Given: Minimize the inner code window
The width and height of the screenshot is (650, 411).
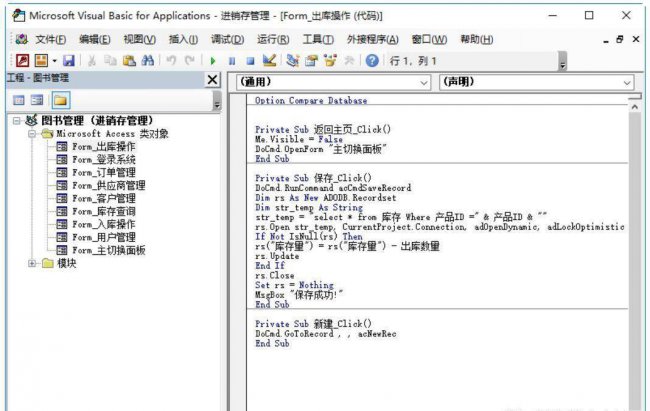Looking at the screenshot, I should (606, 41).
